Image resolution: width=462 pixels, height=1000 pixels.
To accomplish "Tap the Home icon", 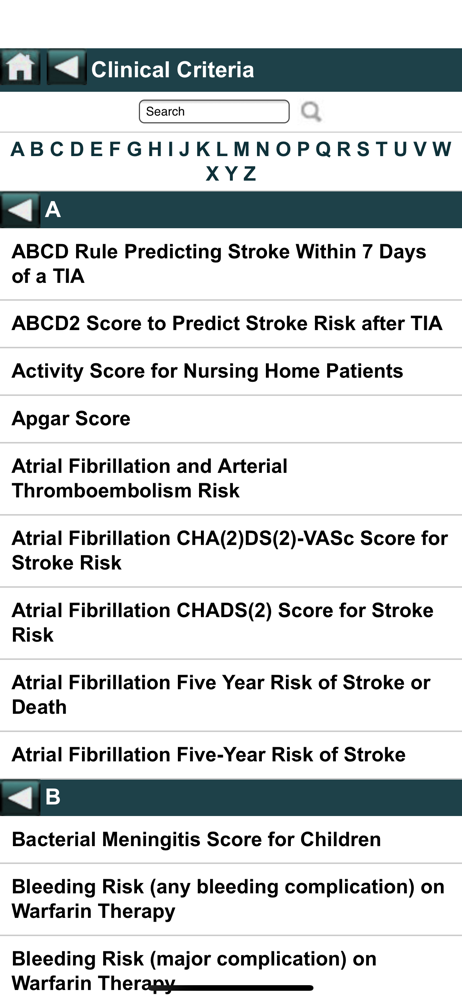I will coord(20,67).
